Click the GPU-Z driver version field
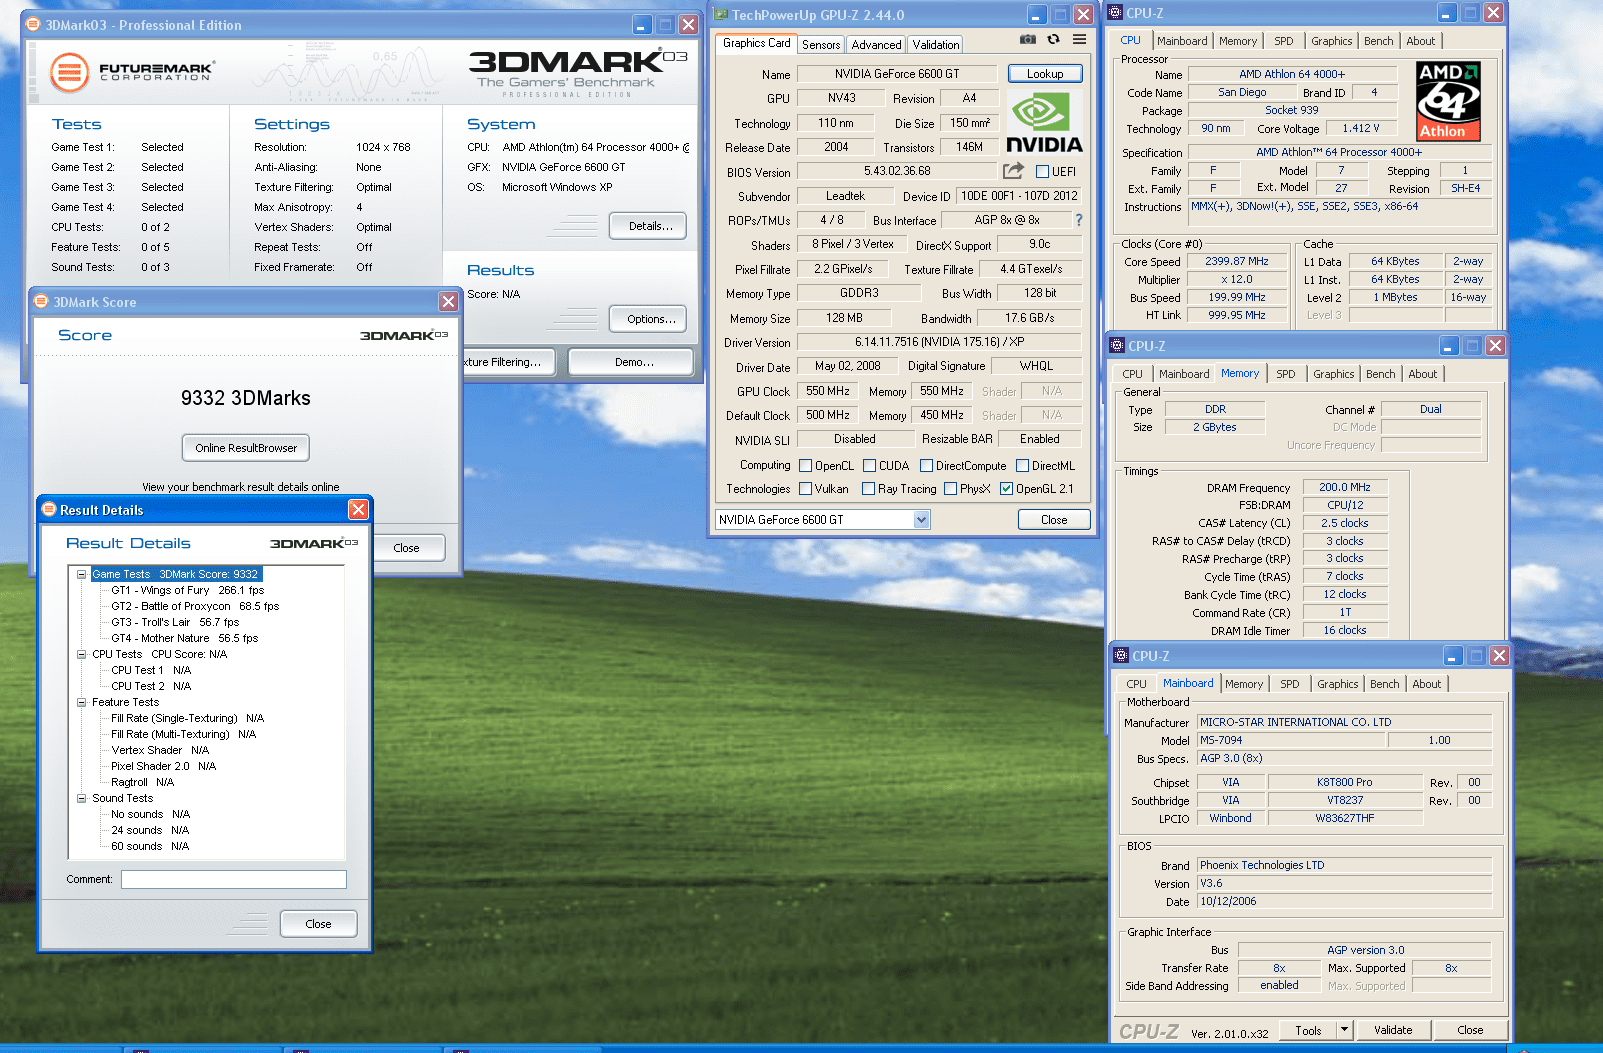This screenshot has height=1053, width=1603. [x=940, y=342]
